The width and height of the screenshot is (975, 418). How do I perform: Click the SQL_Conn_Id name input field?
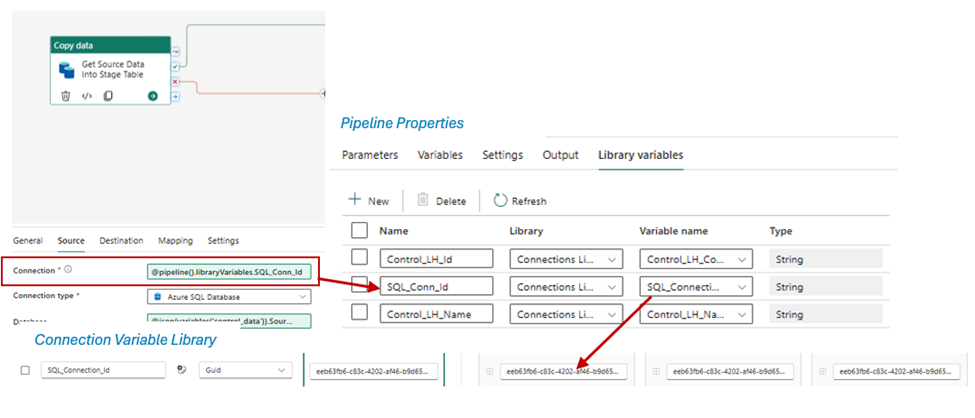(436, 287)
